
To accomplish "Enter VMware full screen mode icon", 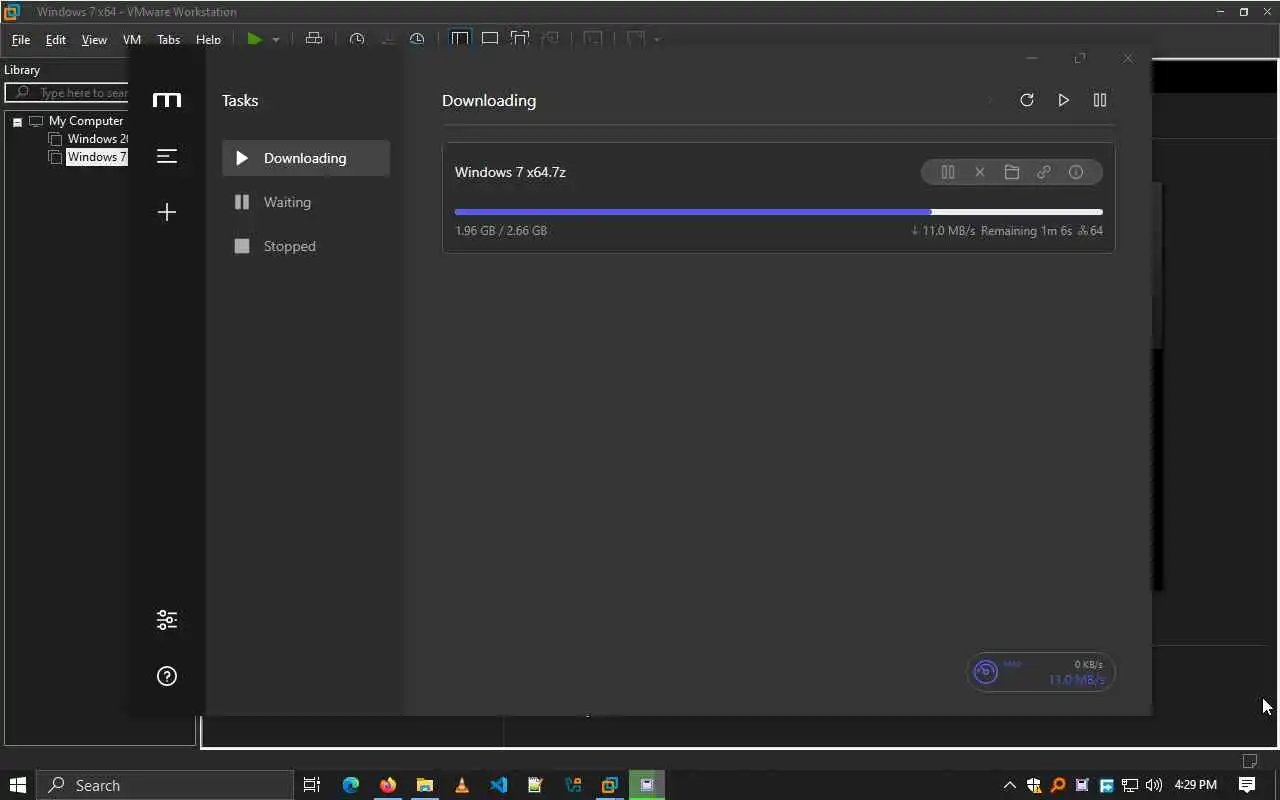I will pos(520,39).
